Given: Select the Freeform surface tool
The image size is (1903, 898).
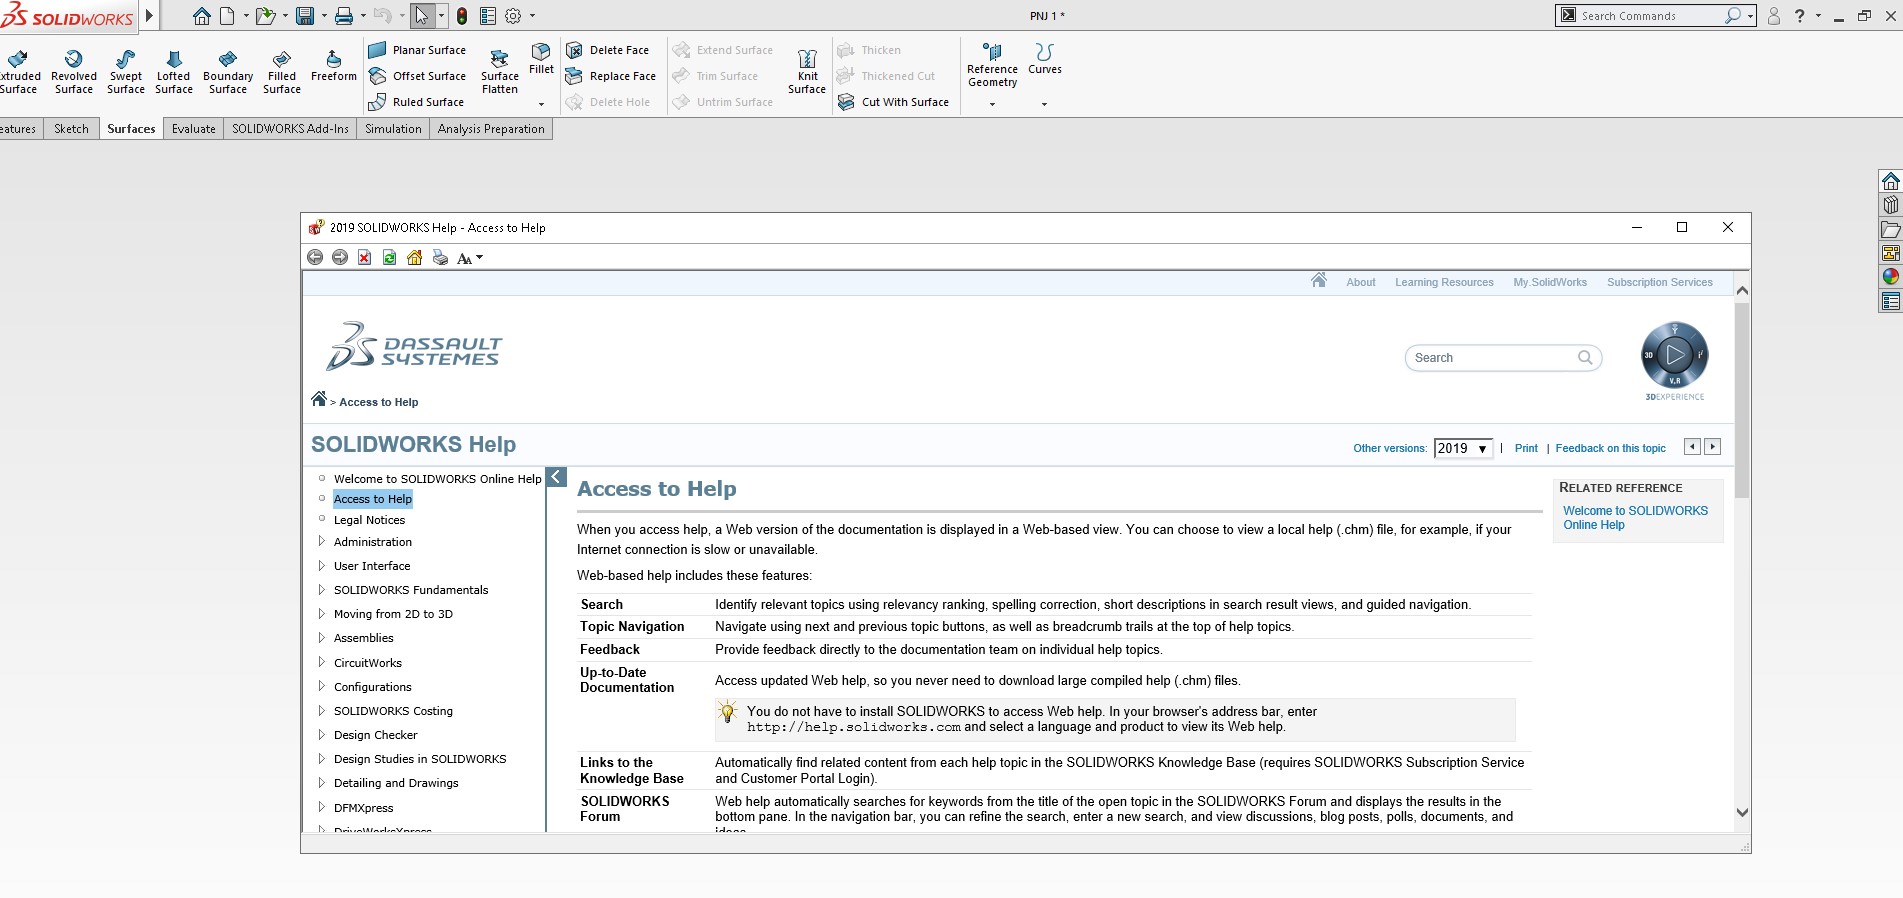Looking at the screenshot, I should tap(334, 65).
